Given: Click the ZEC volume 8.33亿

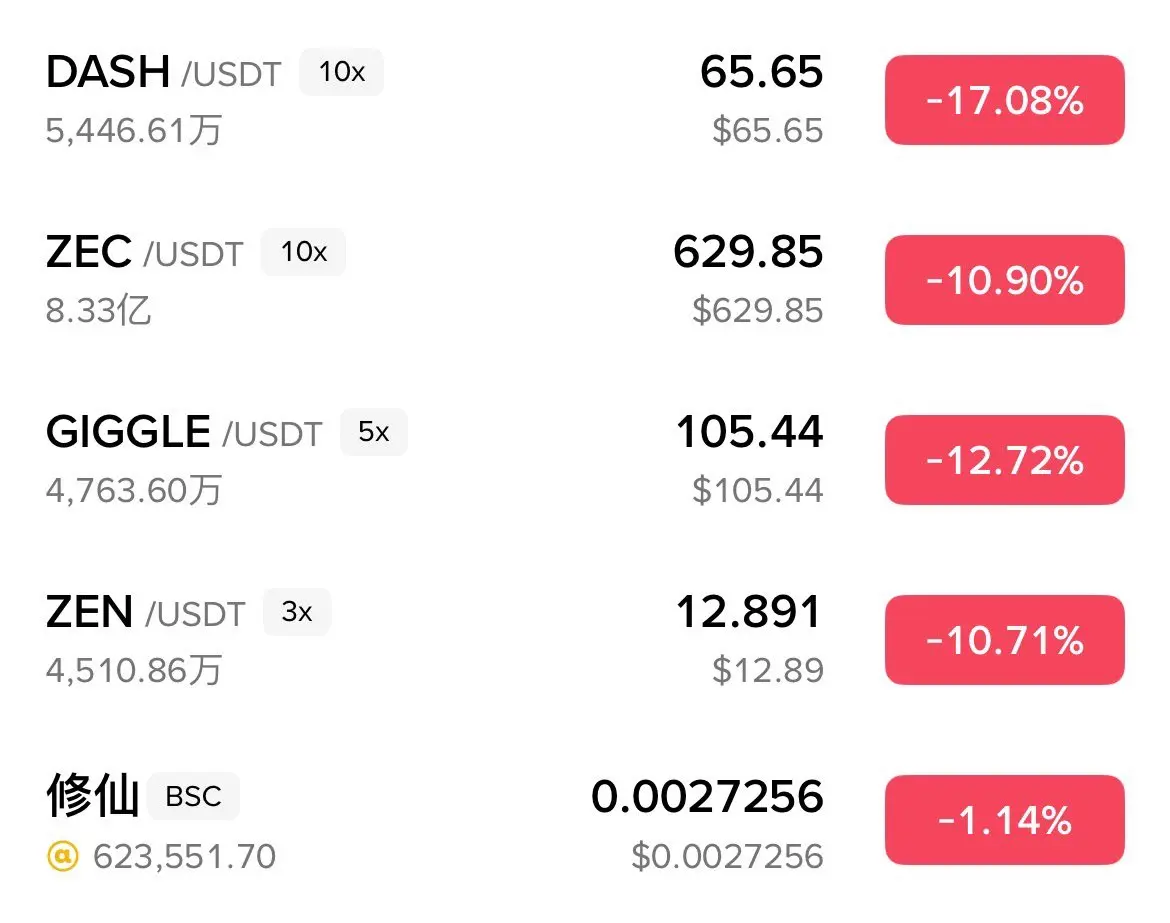Looking at the screenshot, I should pos(98,310).
